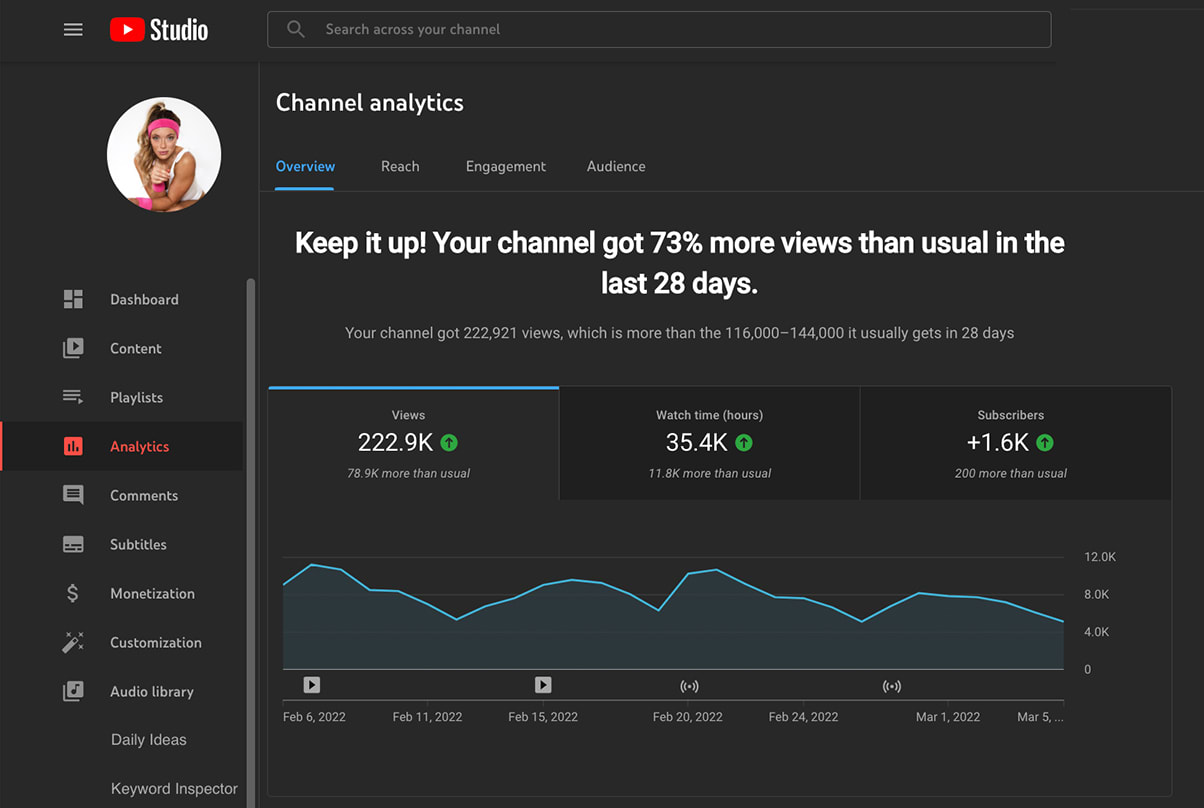The height and width of the screenshot is (808, 1204).
Task: Open Playlists from the sidebar icon
Action: click(x=73, y=397)
